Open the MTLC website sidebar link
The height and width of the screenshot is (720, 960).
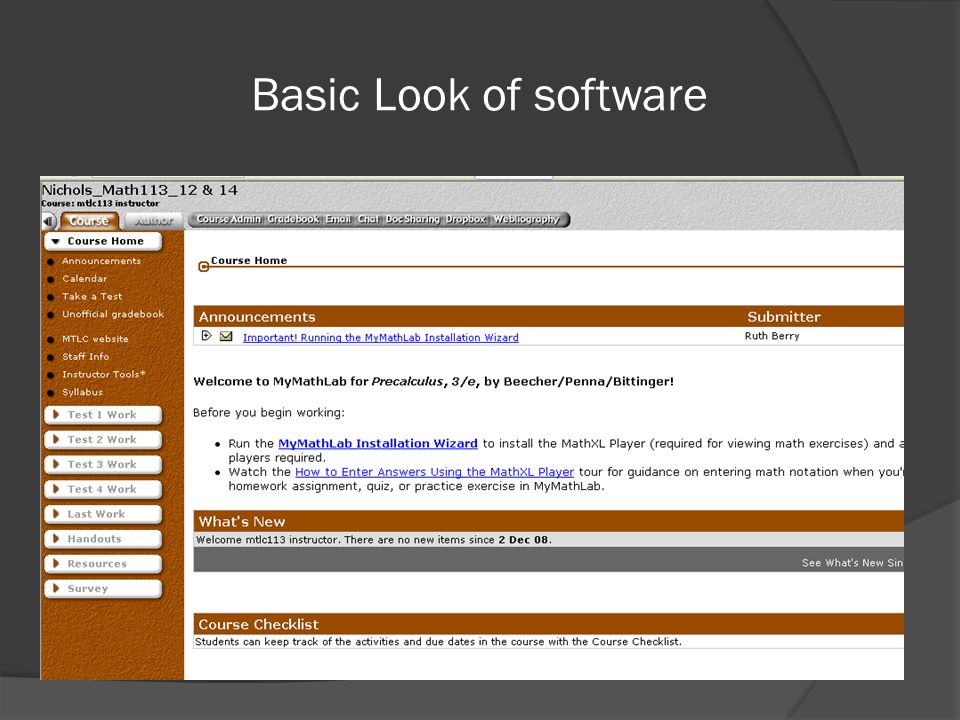[x=95, y=339]
